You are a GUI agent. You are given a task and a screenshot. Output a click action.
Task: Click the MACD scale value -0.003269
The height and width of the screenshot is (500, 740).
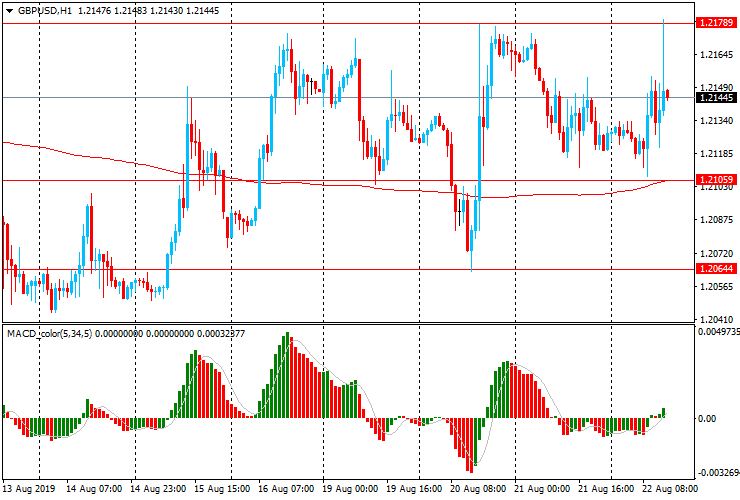[x=719, y=473]
